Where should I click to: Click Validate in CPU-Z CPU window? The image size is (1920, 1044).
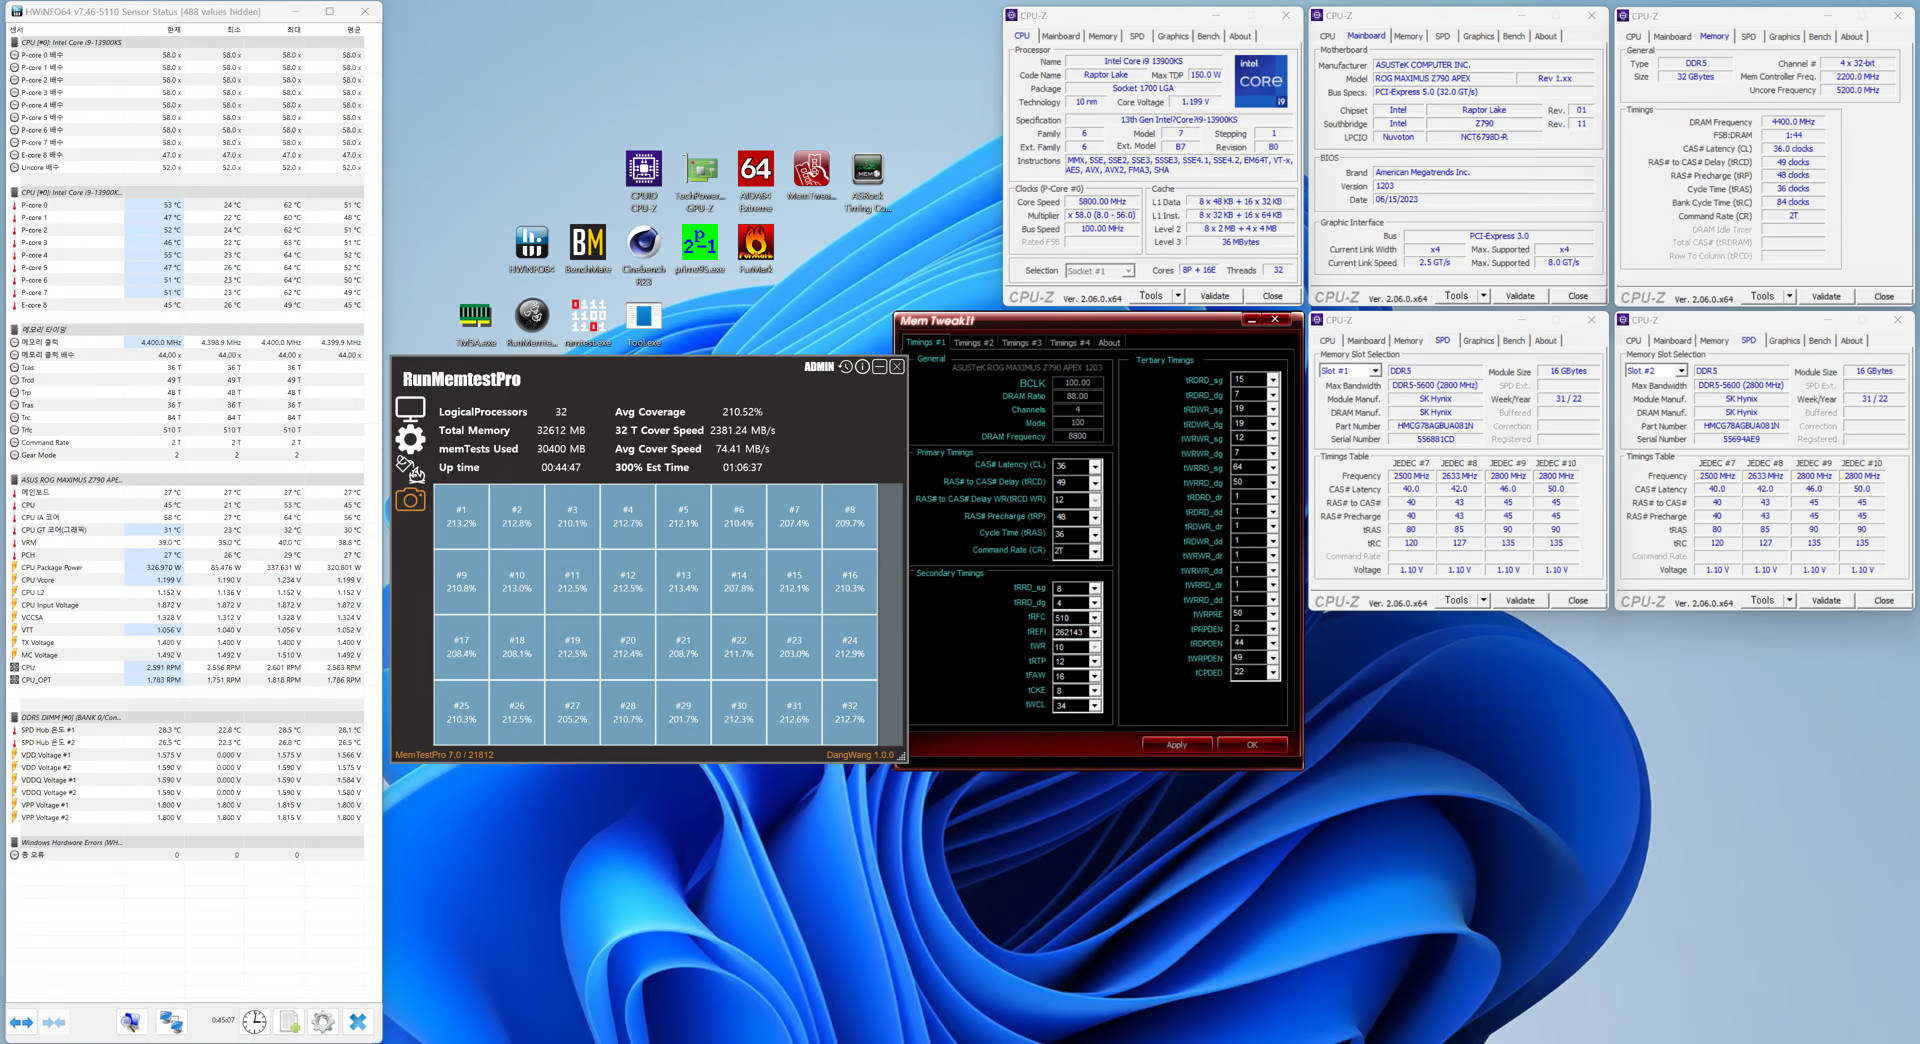(1214, 296)
